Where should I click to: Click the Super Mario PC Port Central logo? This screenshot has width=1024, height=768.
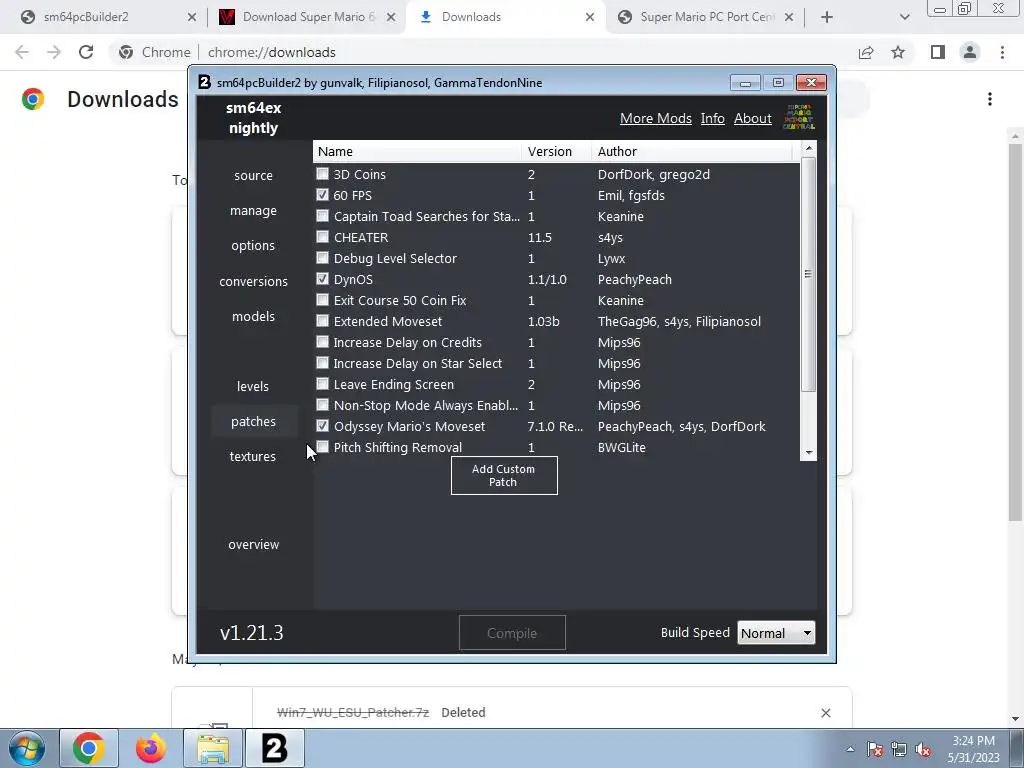pos(798,118)
